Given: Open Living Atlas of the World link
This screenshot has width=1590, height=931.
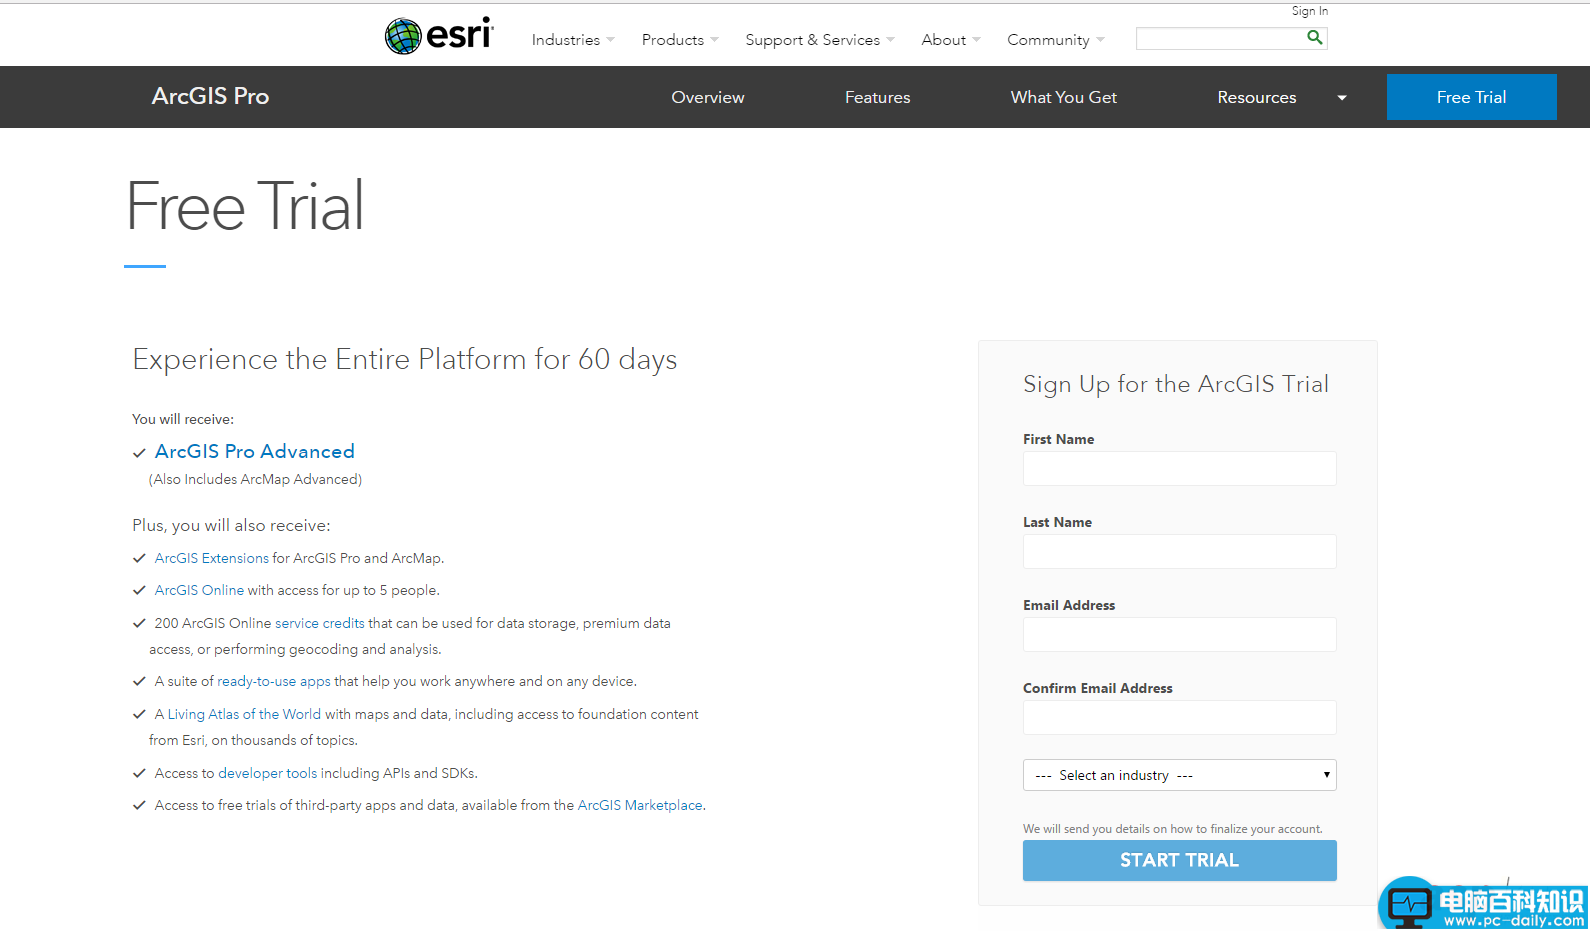Looking at the screenshot, I should [x=244, y=714].
